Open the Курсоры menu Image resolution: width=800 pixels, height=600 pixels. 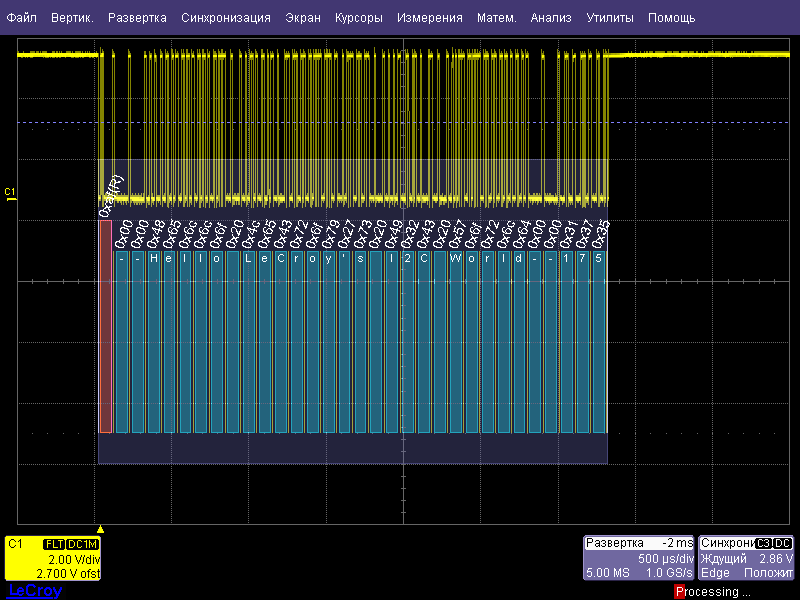[x=359, y=18]
